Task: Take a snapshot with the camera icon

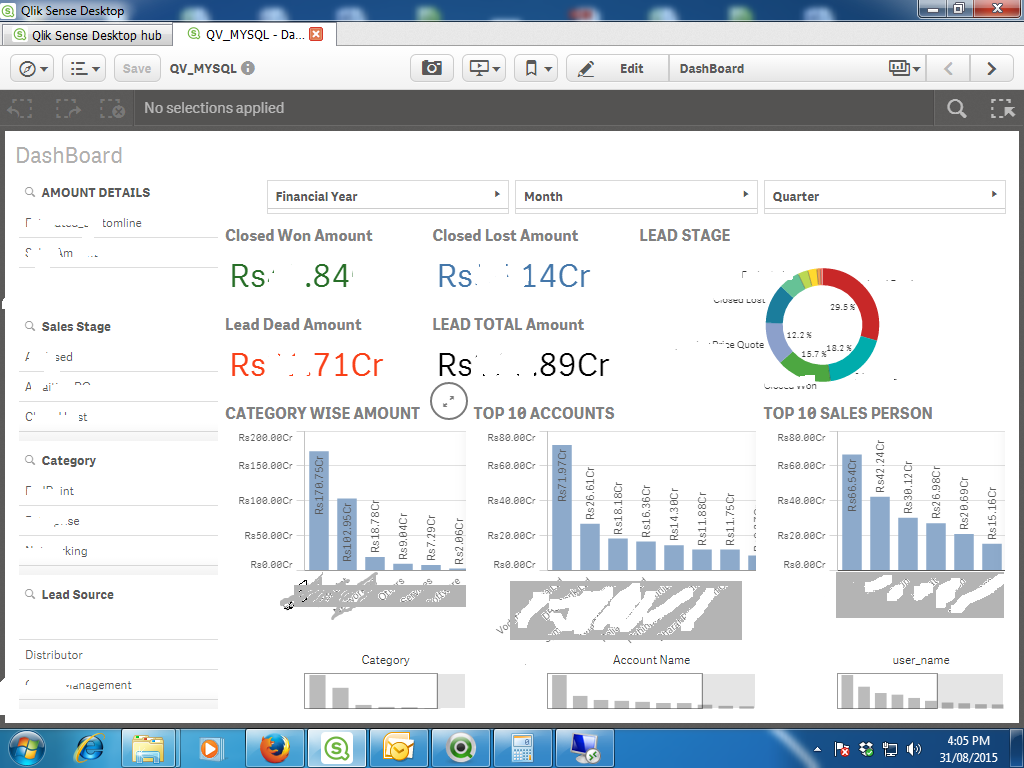Action: pos(432,68)
